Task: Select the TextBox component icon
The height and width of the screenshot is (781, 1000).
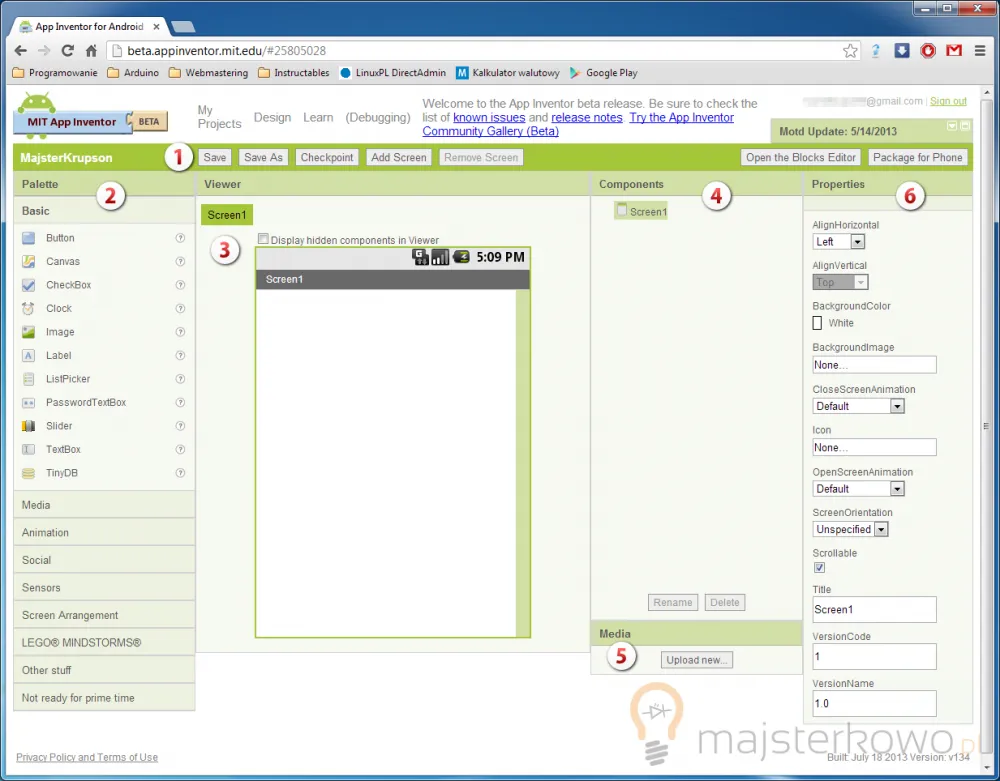Action: coord(28,449)
